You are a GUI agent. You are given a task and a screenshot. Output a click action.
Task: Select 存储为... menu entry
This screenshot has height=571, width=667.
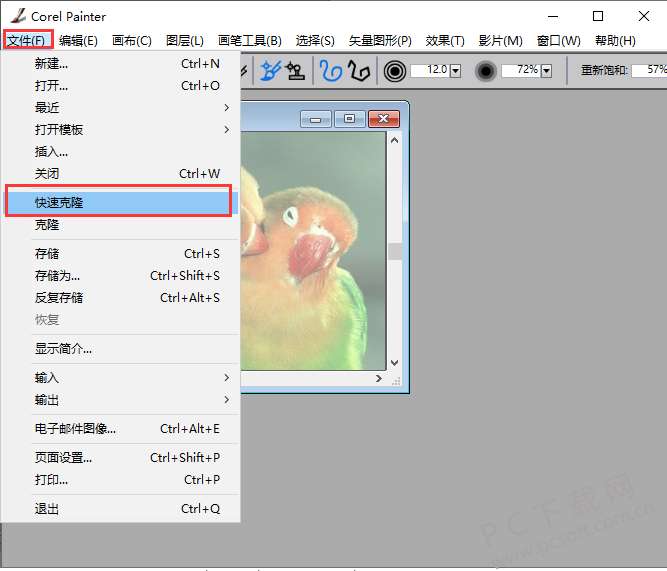(x=121, y=276)
